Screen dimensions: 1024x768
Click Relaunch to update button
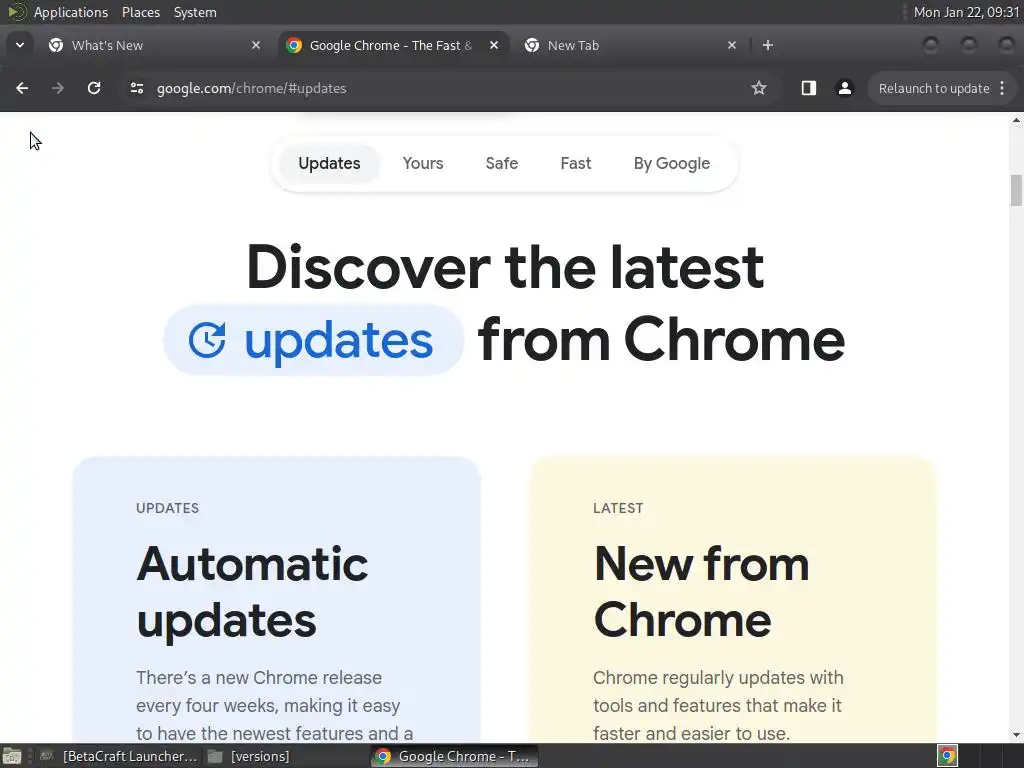(934, 88)
